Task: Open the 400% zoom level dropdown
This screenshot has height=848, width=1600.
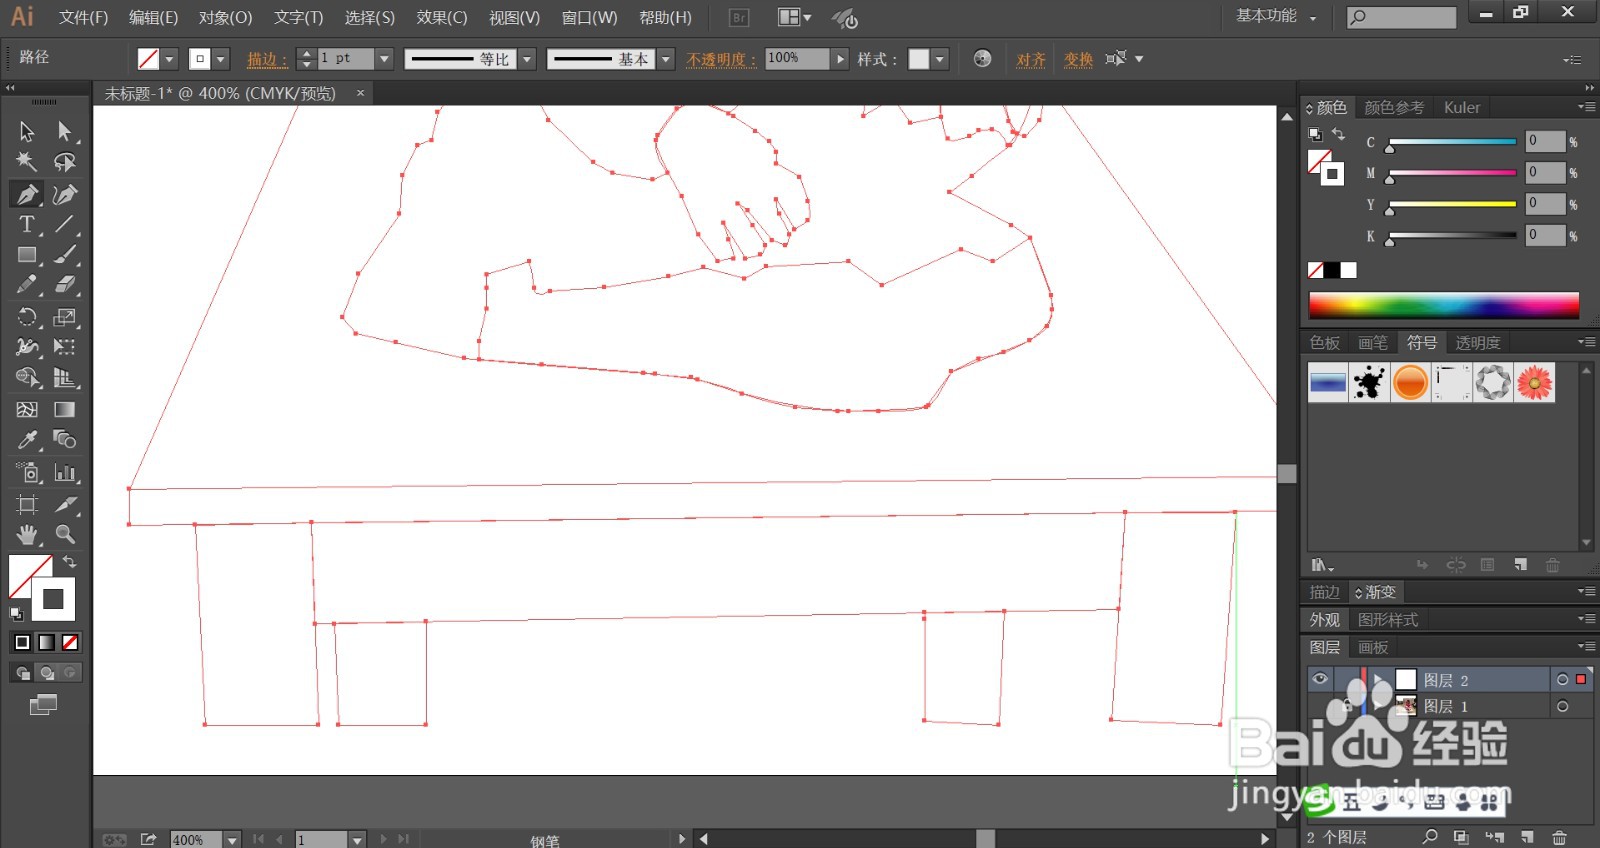Action: click(x=232, y=840)
